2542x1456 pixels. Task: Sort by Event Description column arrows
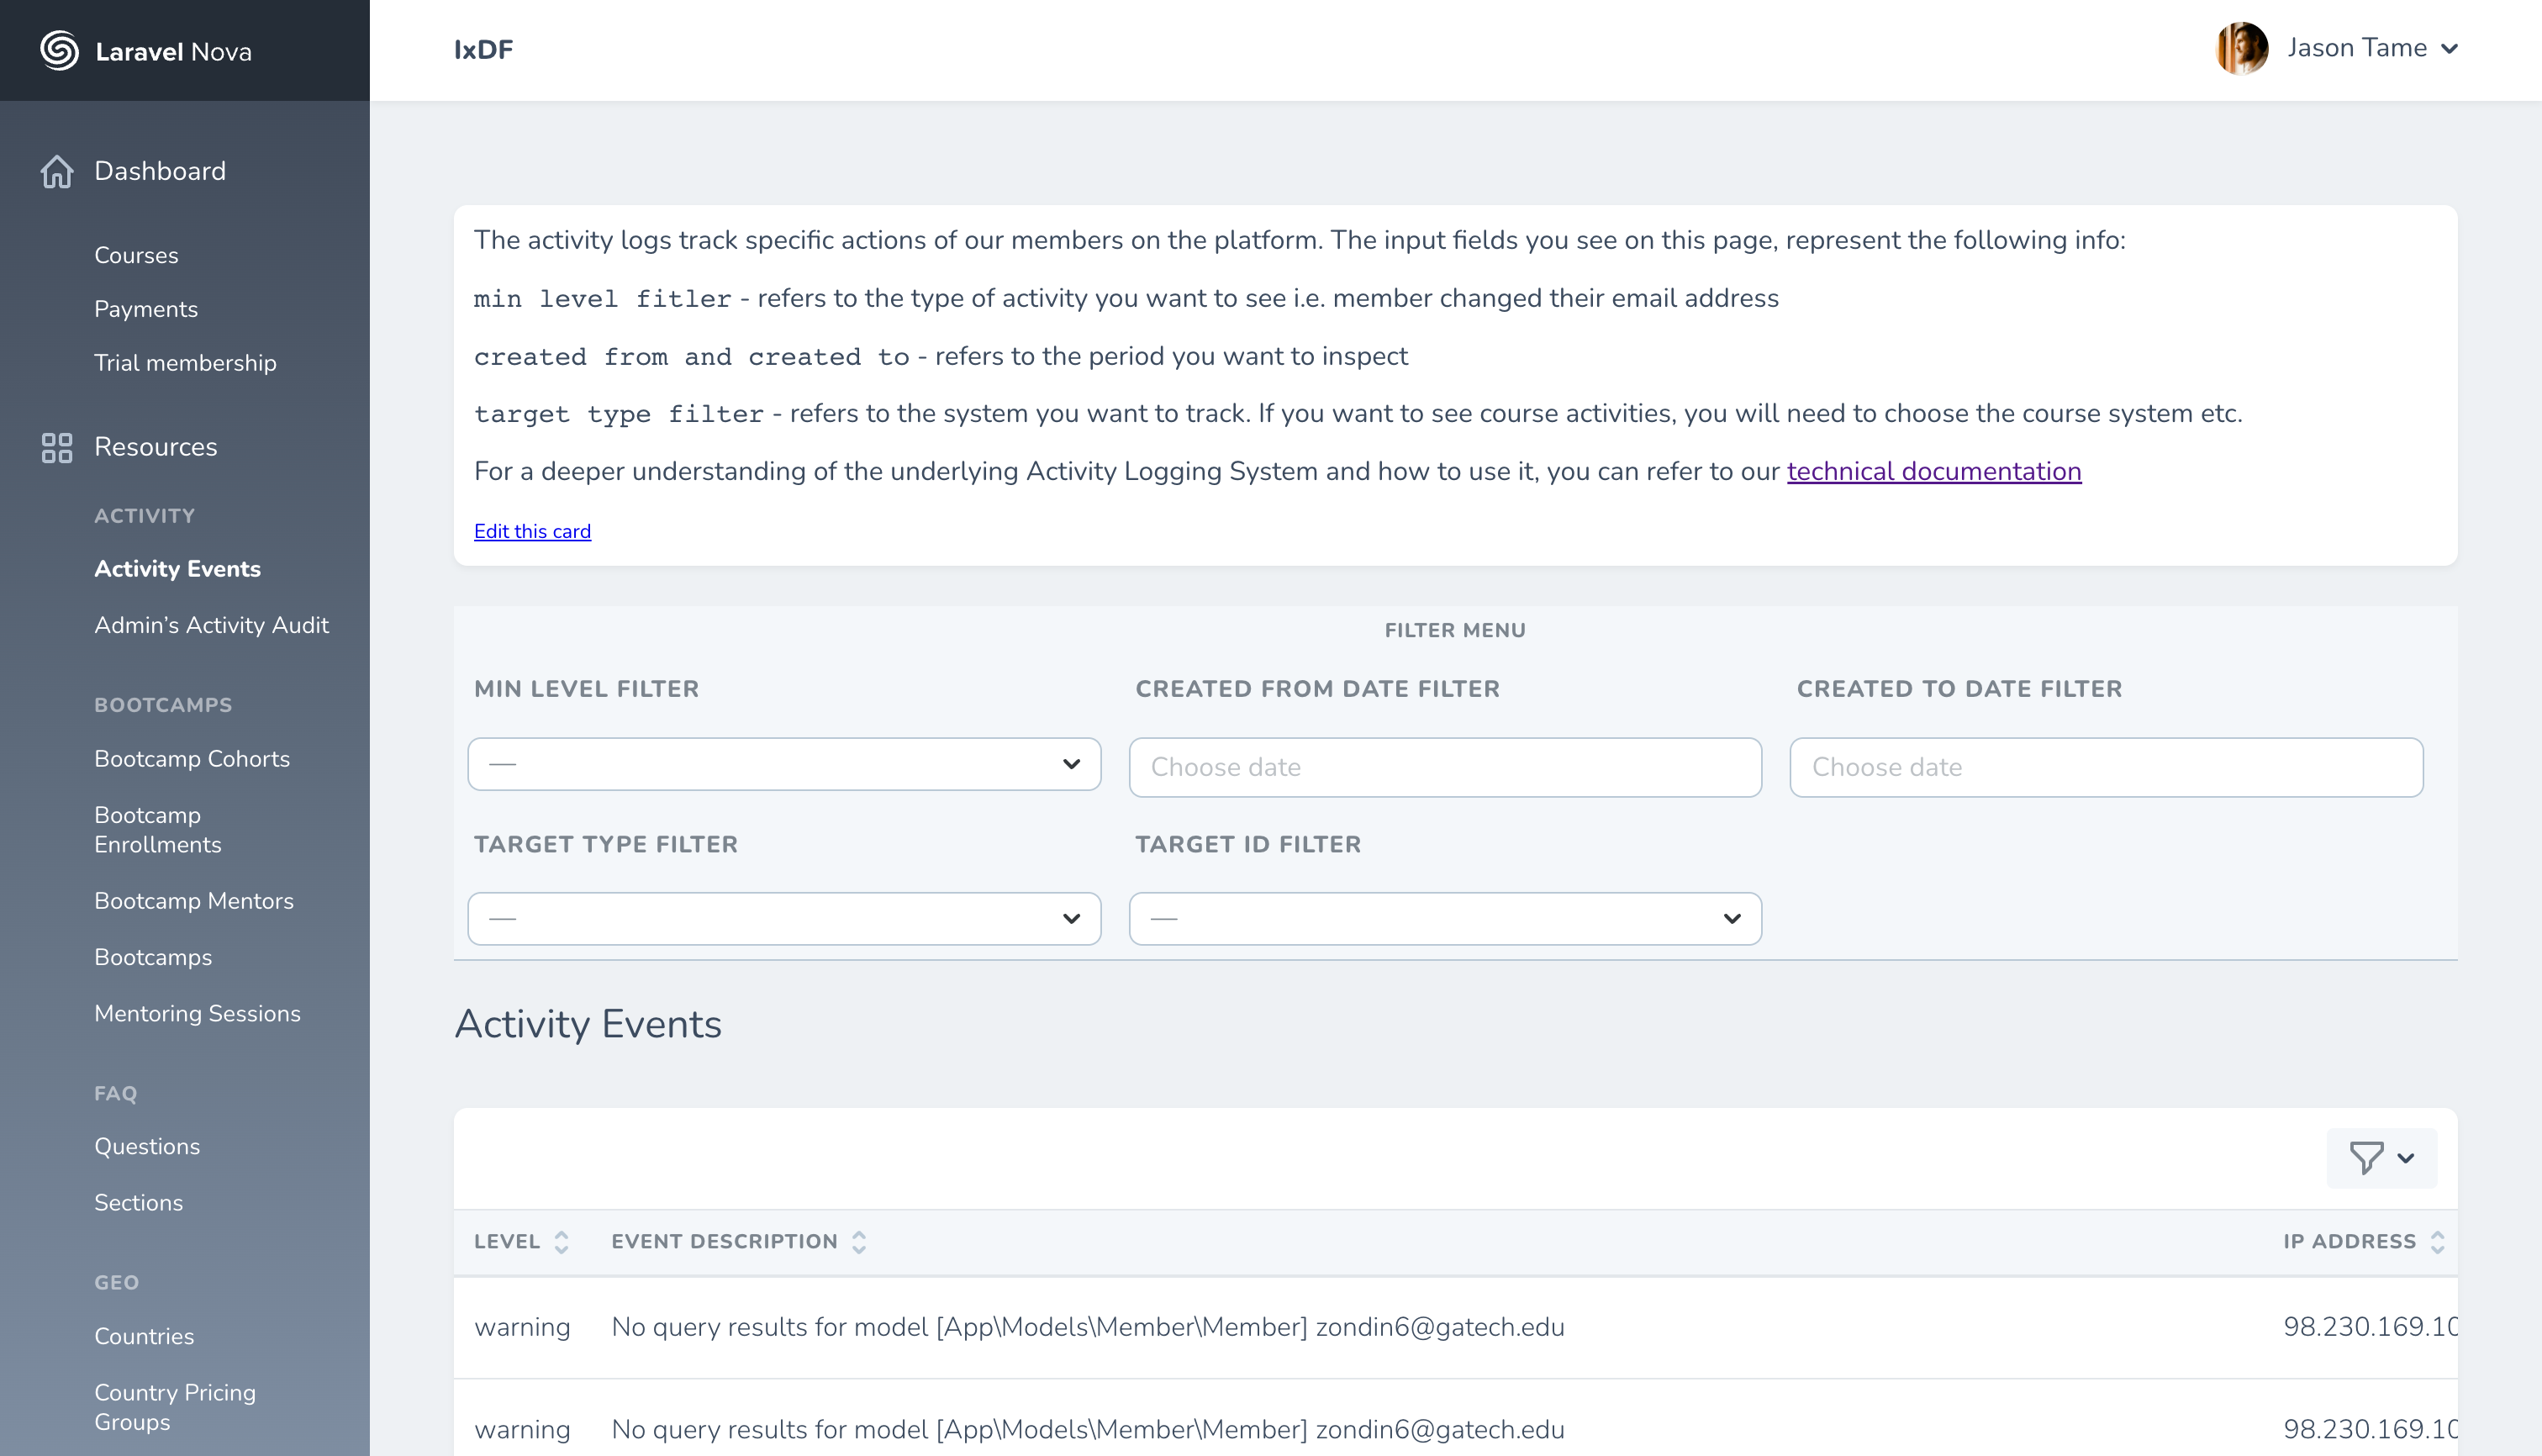(x=859, y=1242)
